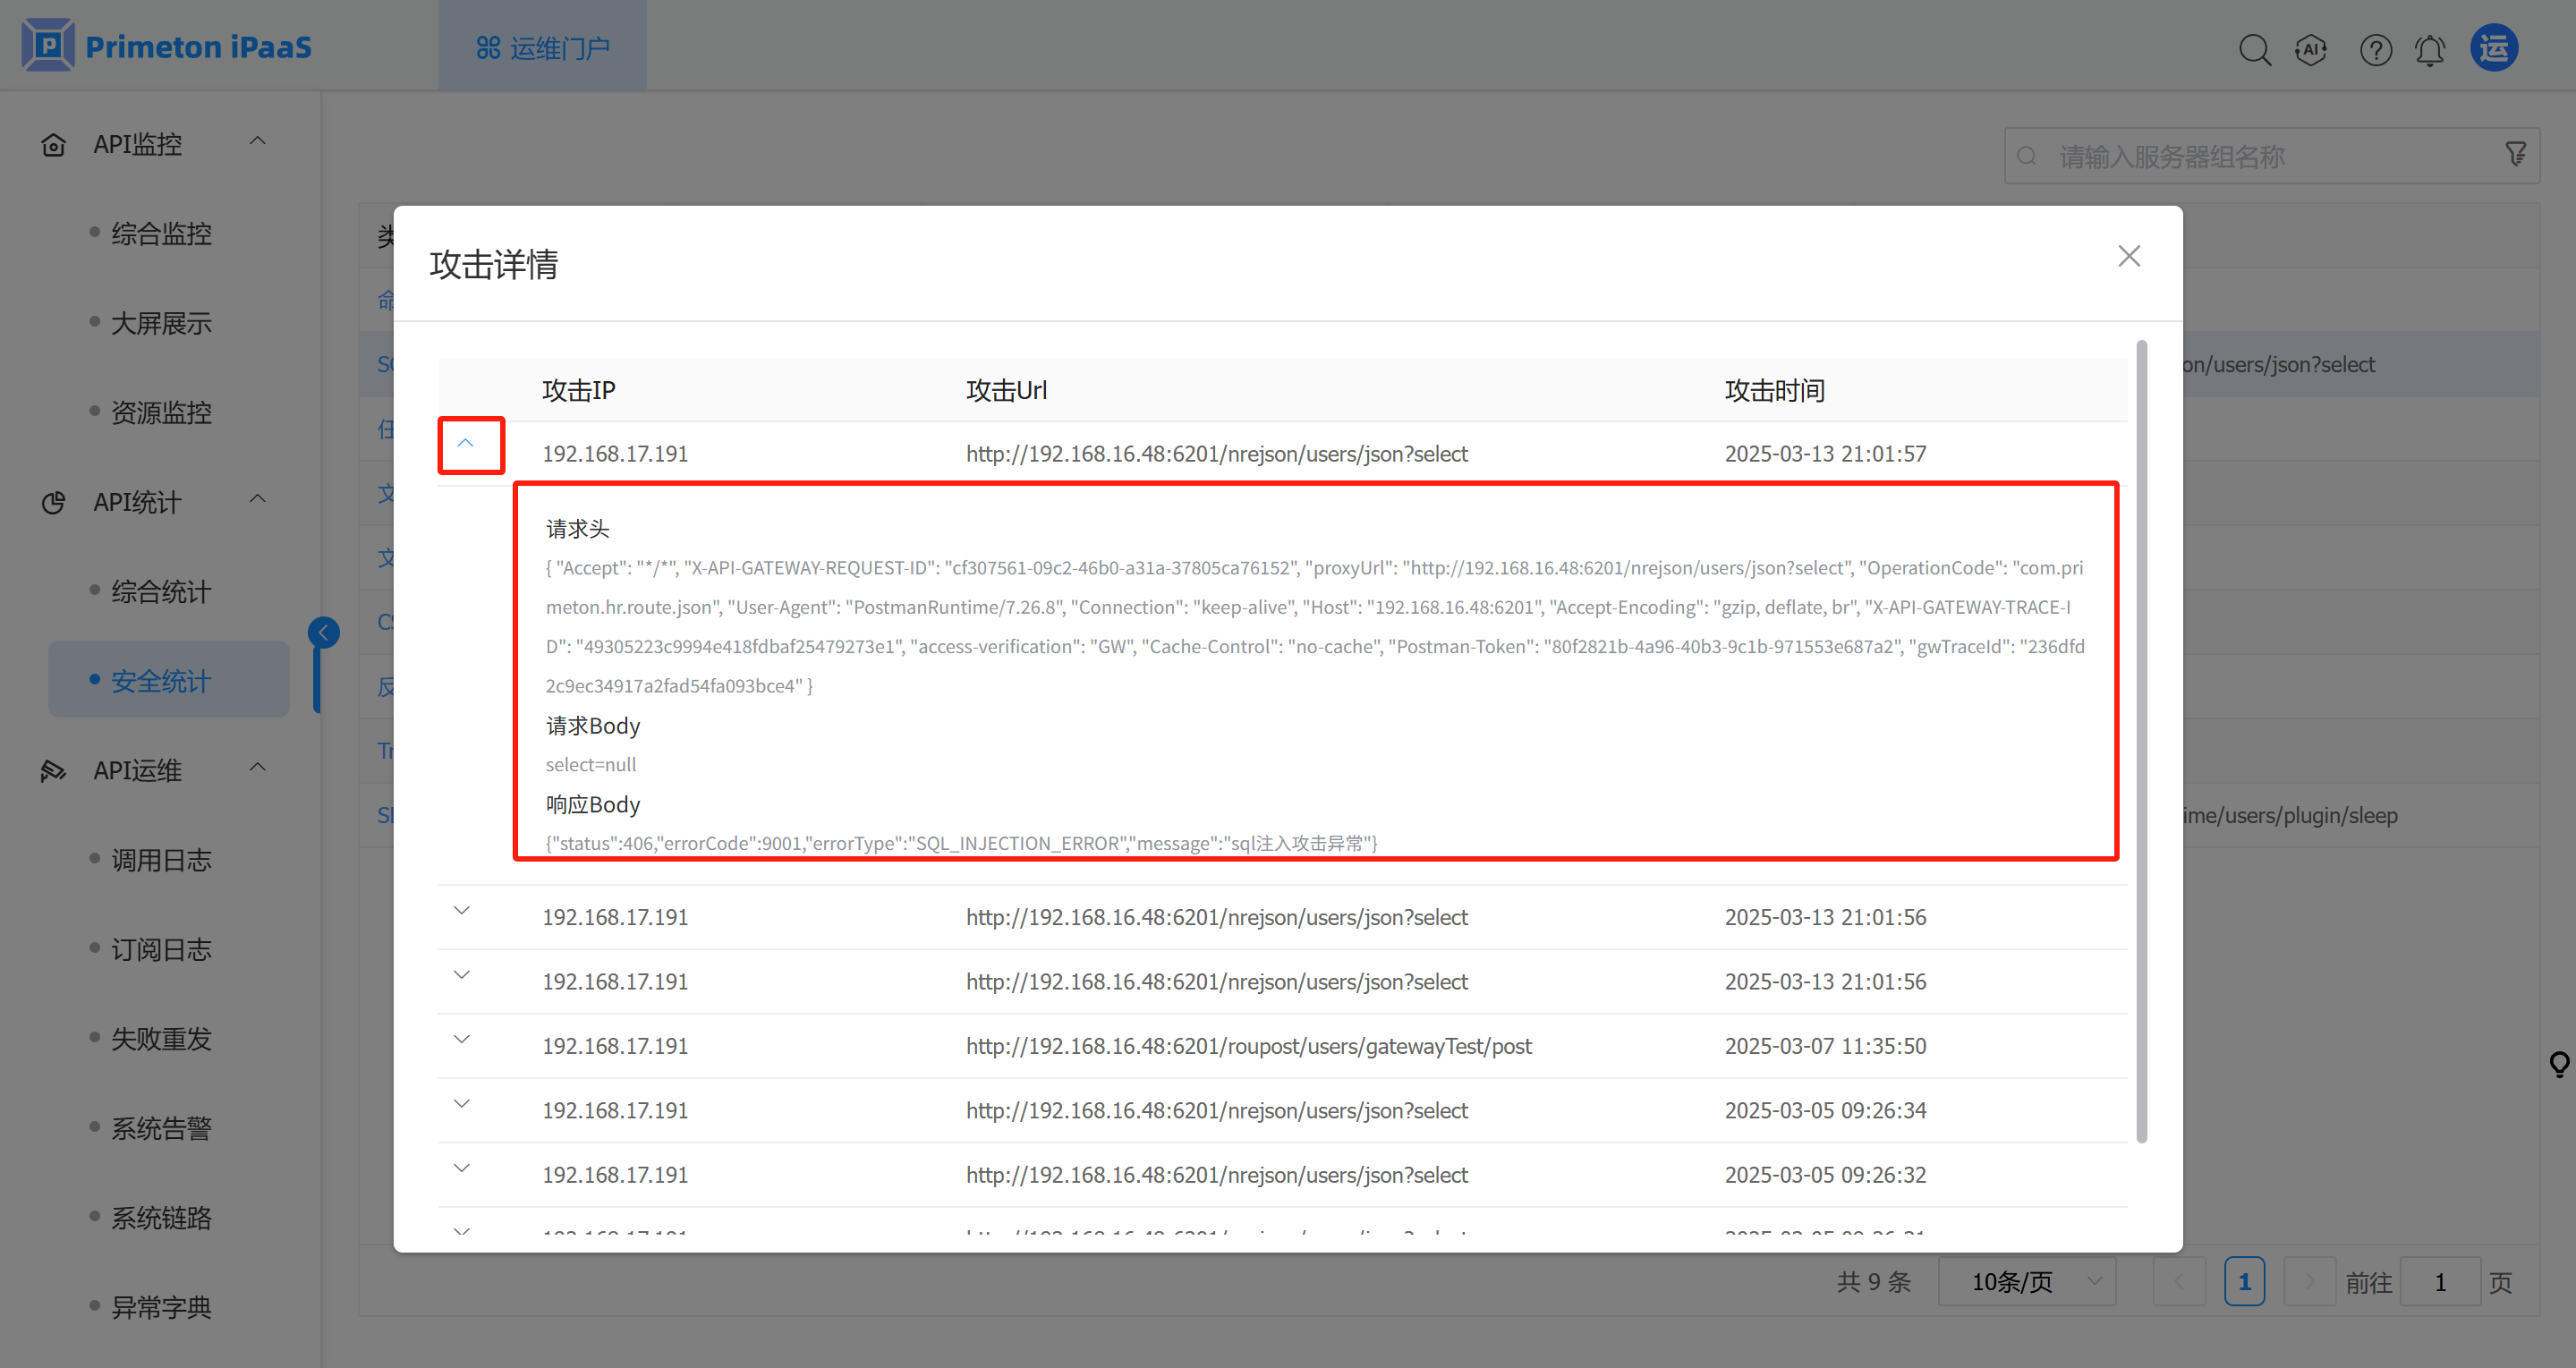This screenshot has height=1368, width=2576.
Task: Select 调用日志 in the sidebar
Action: 161,860
